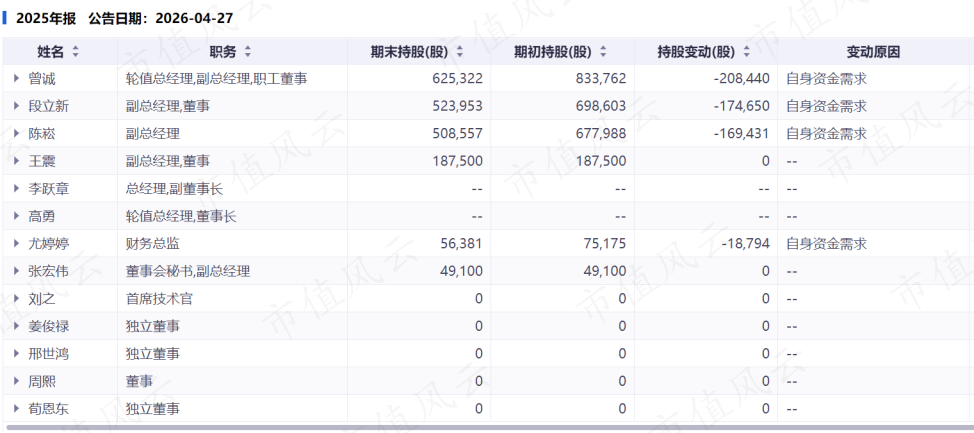Sort by 期末持股(股) sort arrows
974x433 pixels.
click(x=460, y=52)
